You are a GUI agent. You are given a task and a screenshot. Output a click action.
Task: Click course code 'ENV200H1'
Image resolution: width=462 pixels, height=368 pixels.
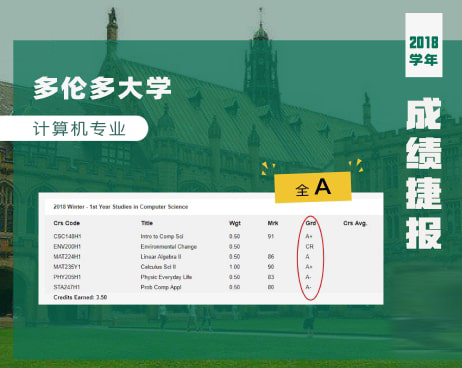click(x=67, y=247)
